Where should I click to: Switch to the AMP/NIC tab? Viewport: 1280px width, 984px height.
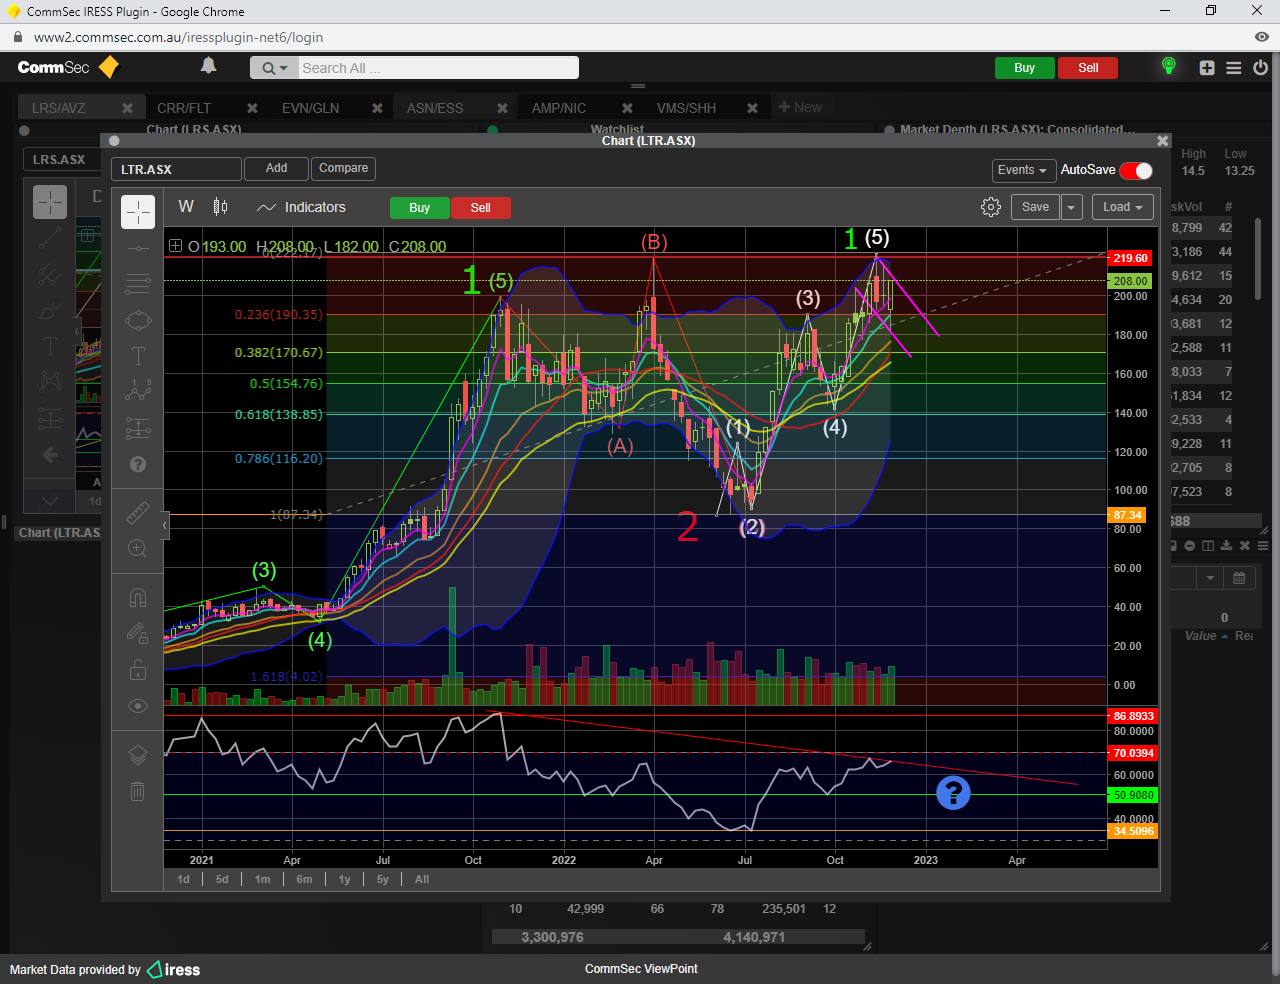coord(558,108)
